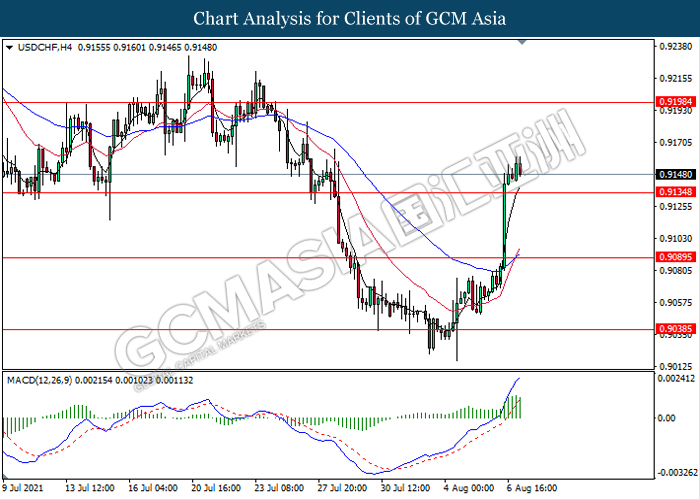Select the red 0.90385 support price tag

(673, 329)
